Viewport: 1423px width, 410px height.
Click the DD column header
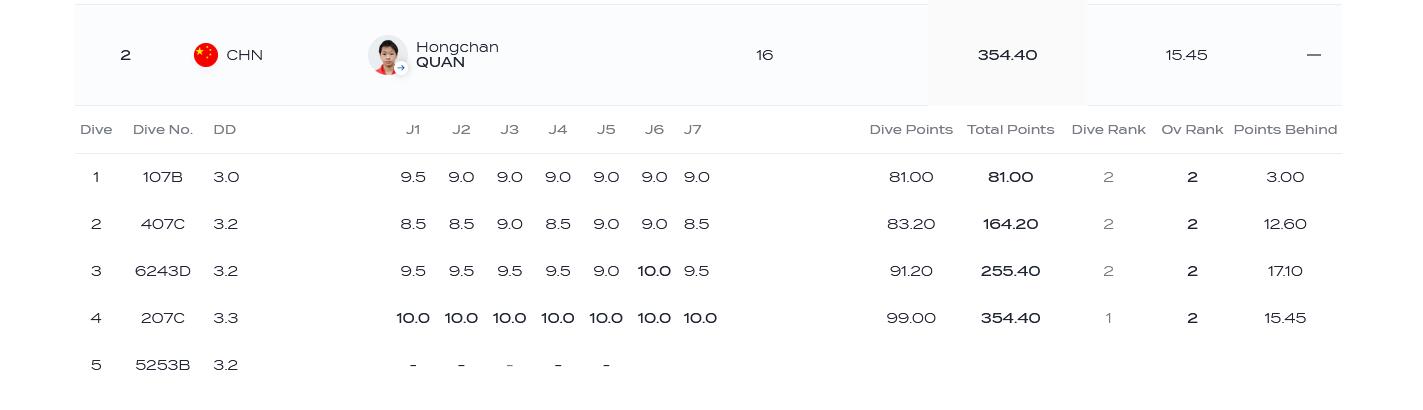tap(224, 130)
